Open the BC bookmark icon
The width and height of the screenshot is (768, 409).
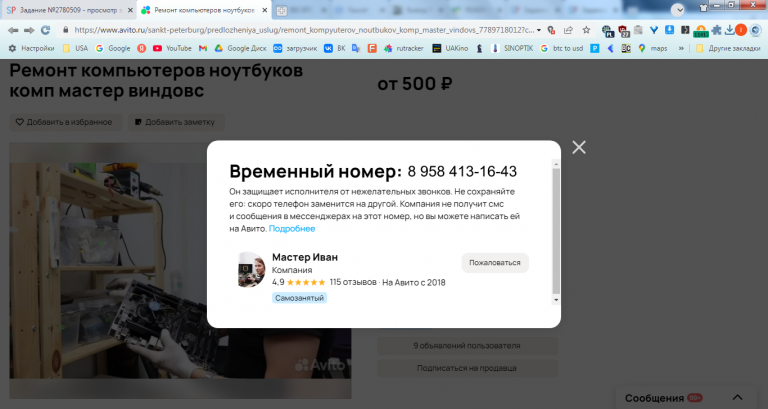pyautogui.click(x=626, y=48)
